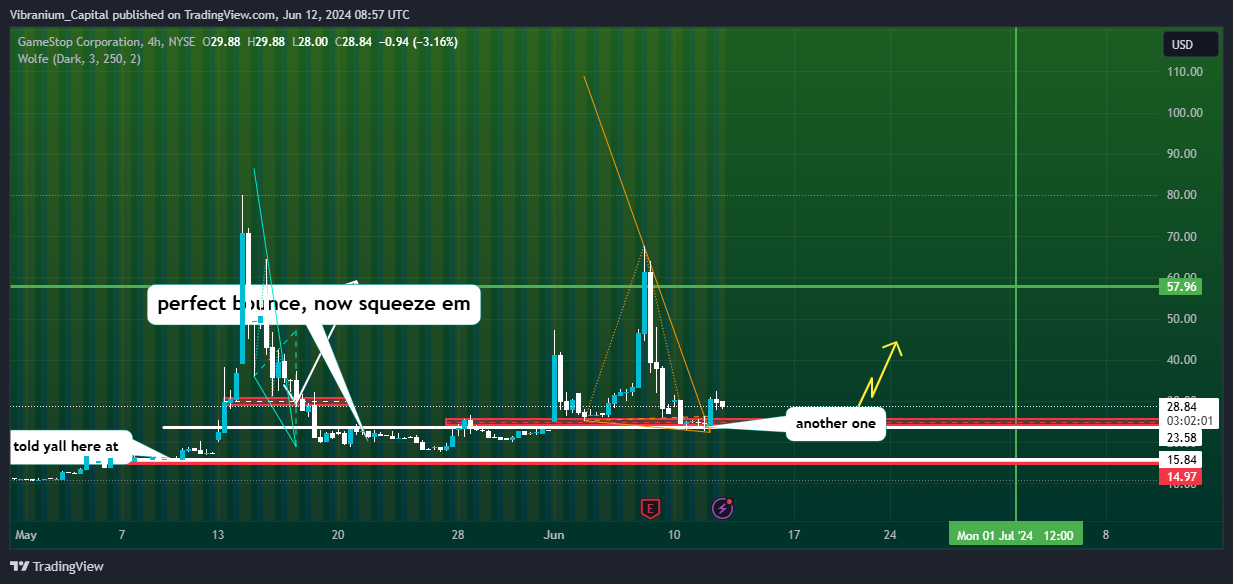Click the 50.00 price axis value
Image resolution: width=1233 pixels, height=584 pixels.
[x=1182, y=319]
